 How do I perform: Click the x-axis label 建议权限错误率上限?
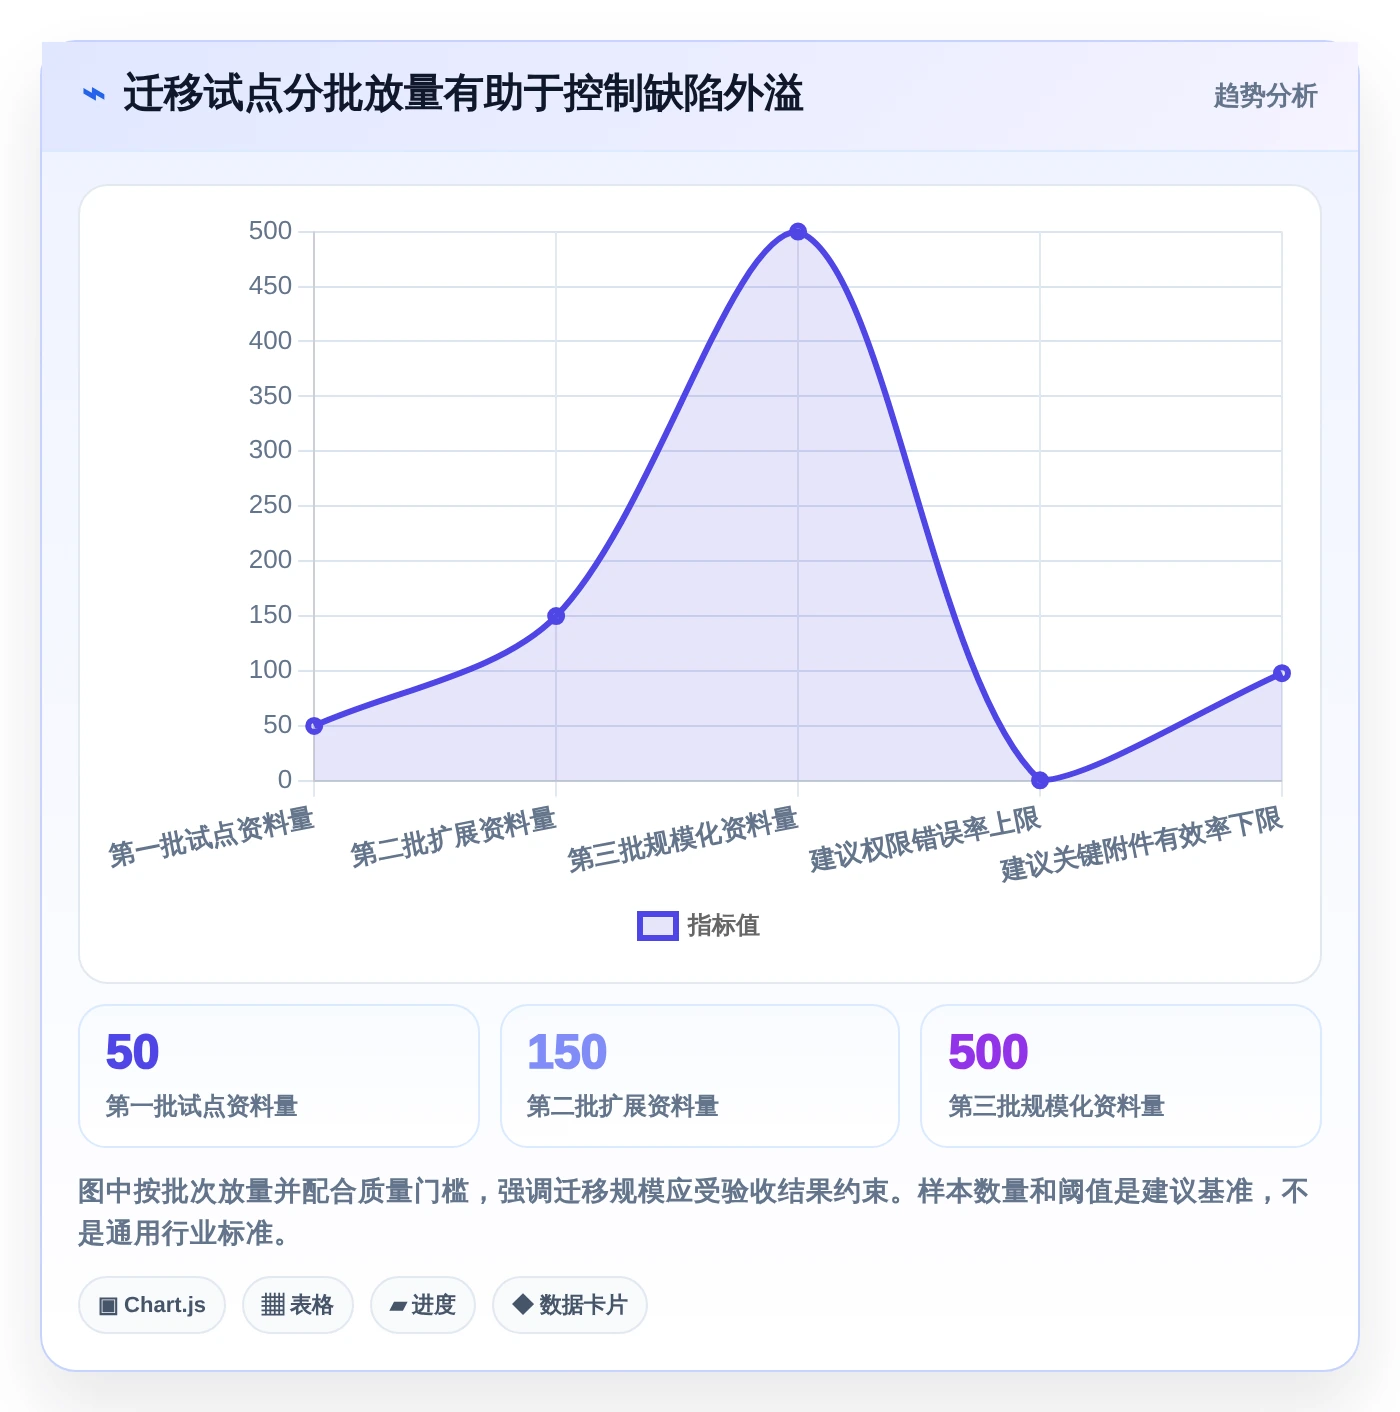tap(925, 840)
